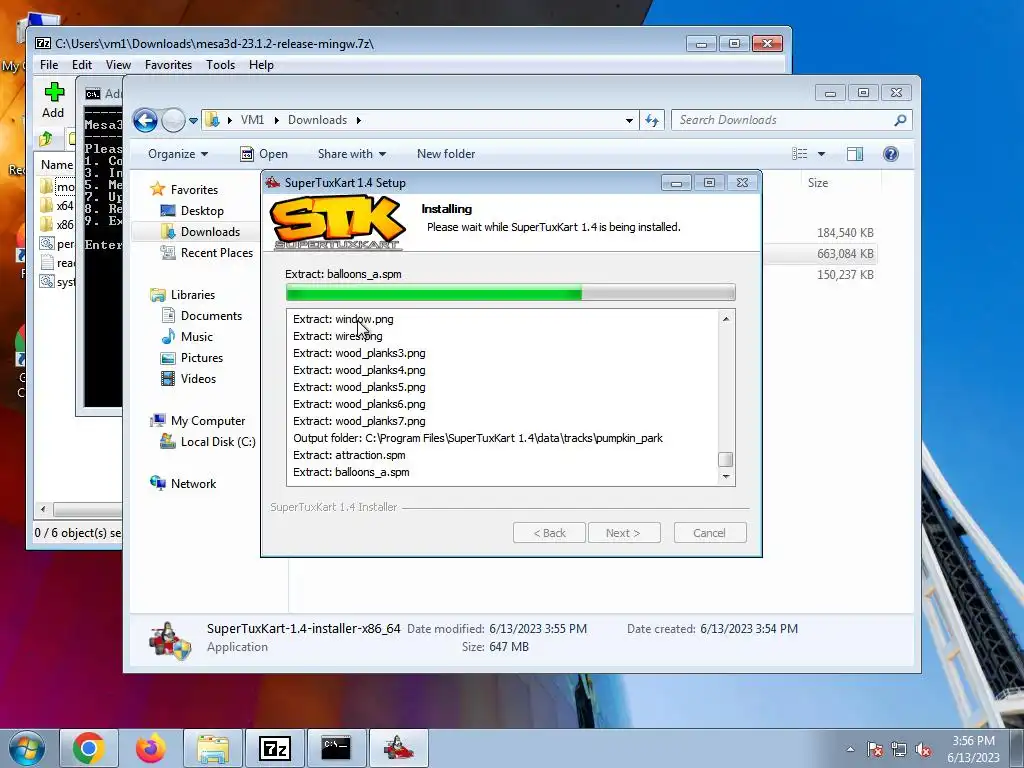This screenshot has width=1024, height=768.
Task: Switch to 7-Zip in the taskbar
Action: pos(275,748)
